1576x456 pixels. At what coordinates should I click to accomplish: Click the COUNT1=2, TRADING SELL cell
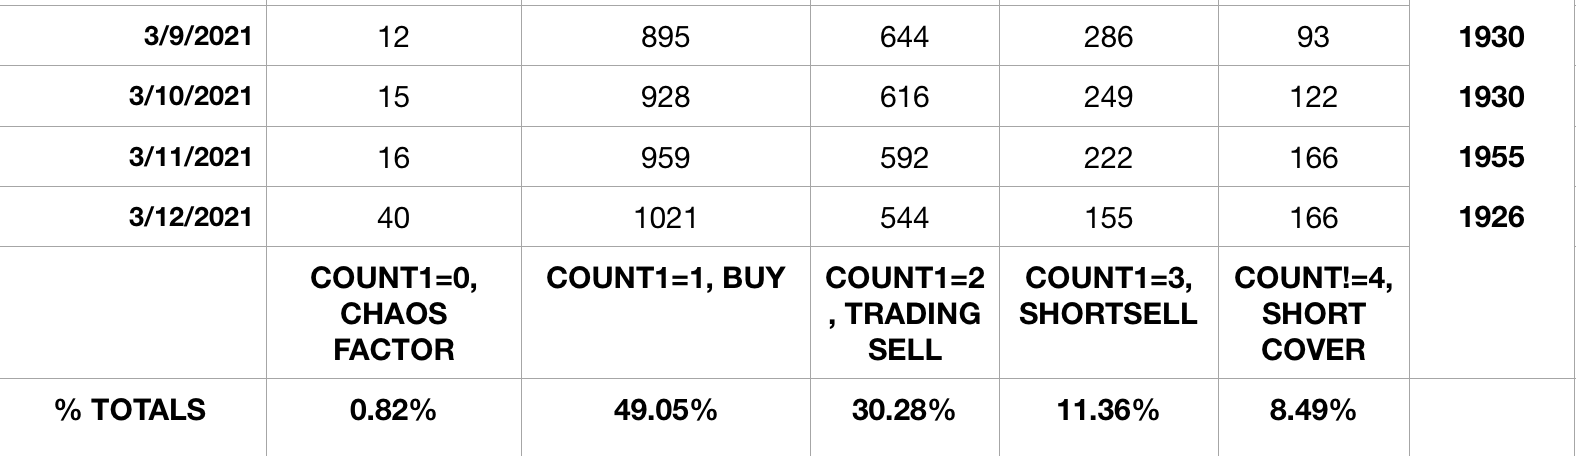[904, 313]
